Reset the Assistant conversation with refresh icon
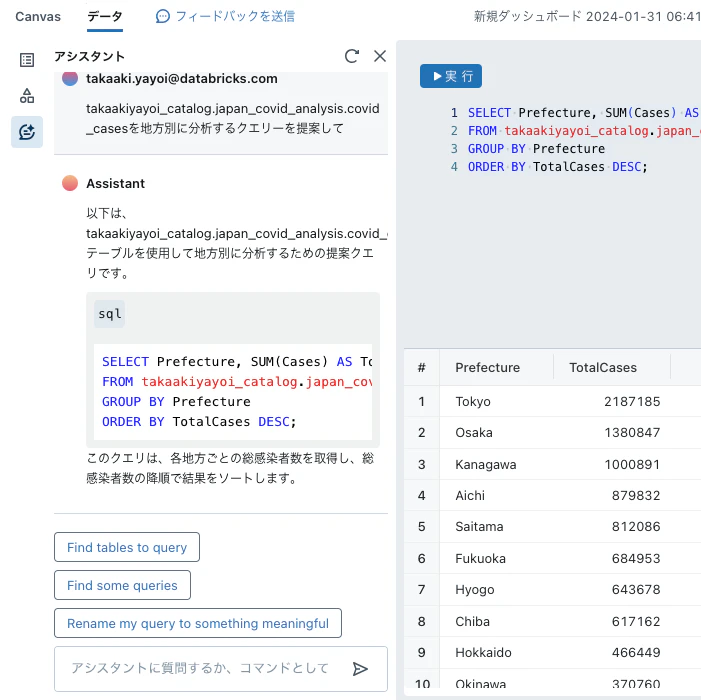 click(x=352, y=56)
